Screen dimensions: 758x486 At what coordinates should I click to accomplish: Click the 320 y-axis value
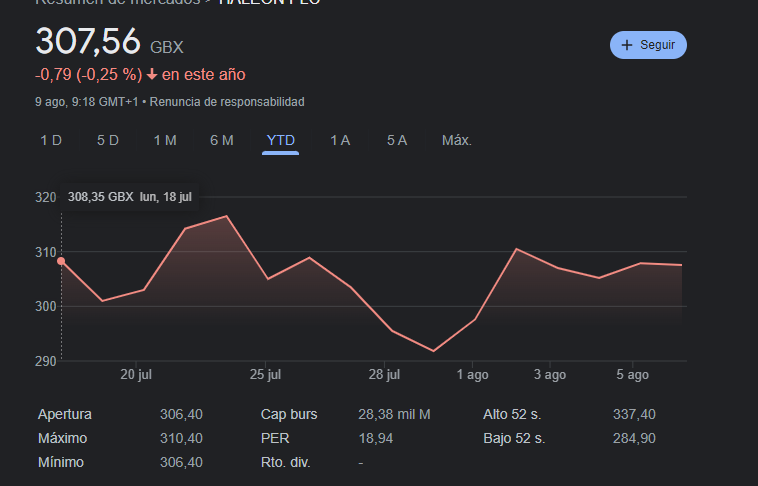(x=45, y=197)
